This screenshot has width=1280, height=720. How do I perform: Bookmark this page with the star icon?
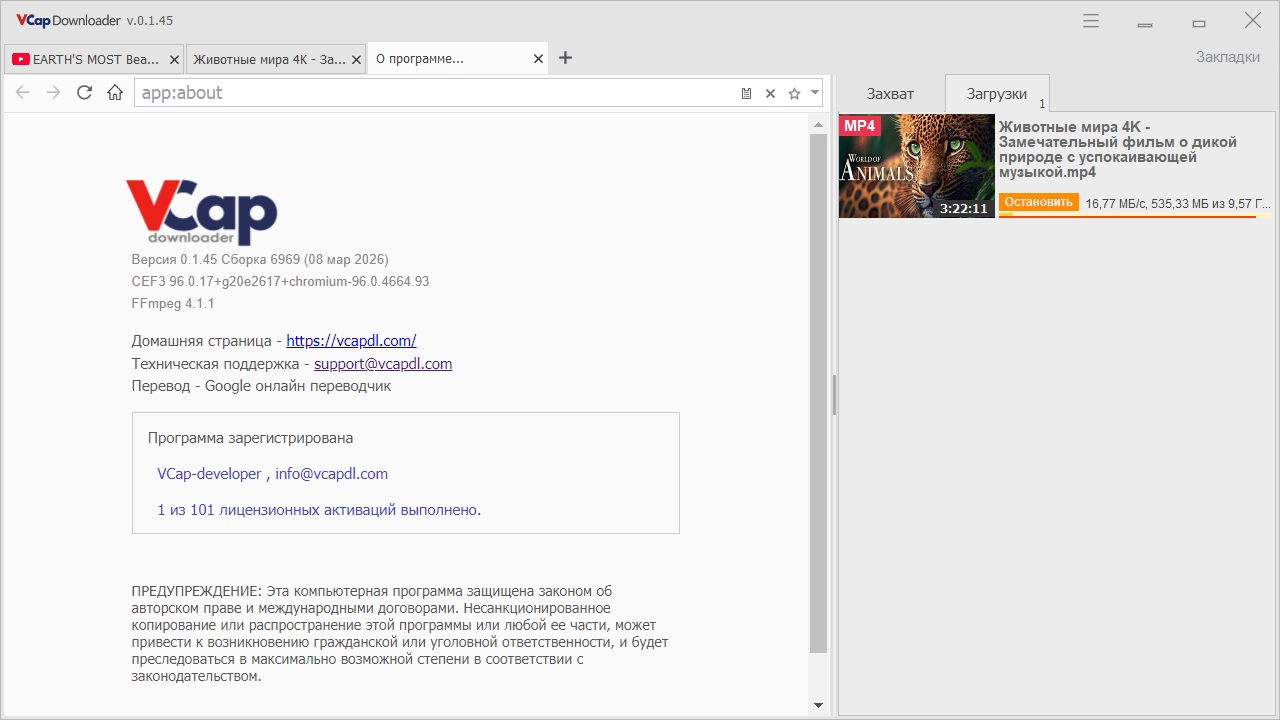coord(794,93)
